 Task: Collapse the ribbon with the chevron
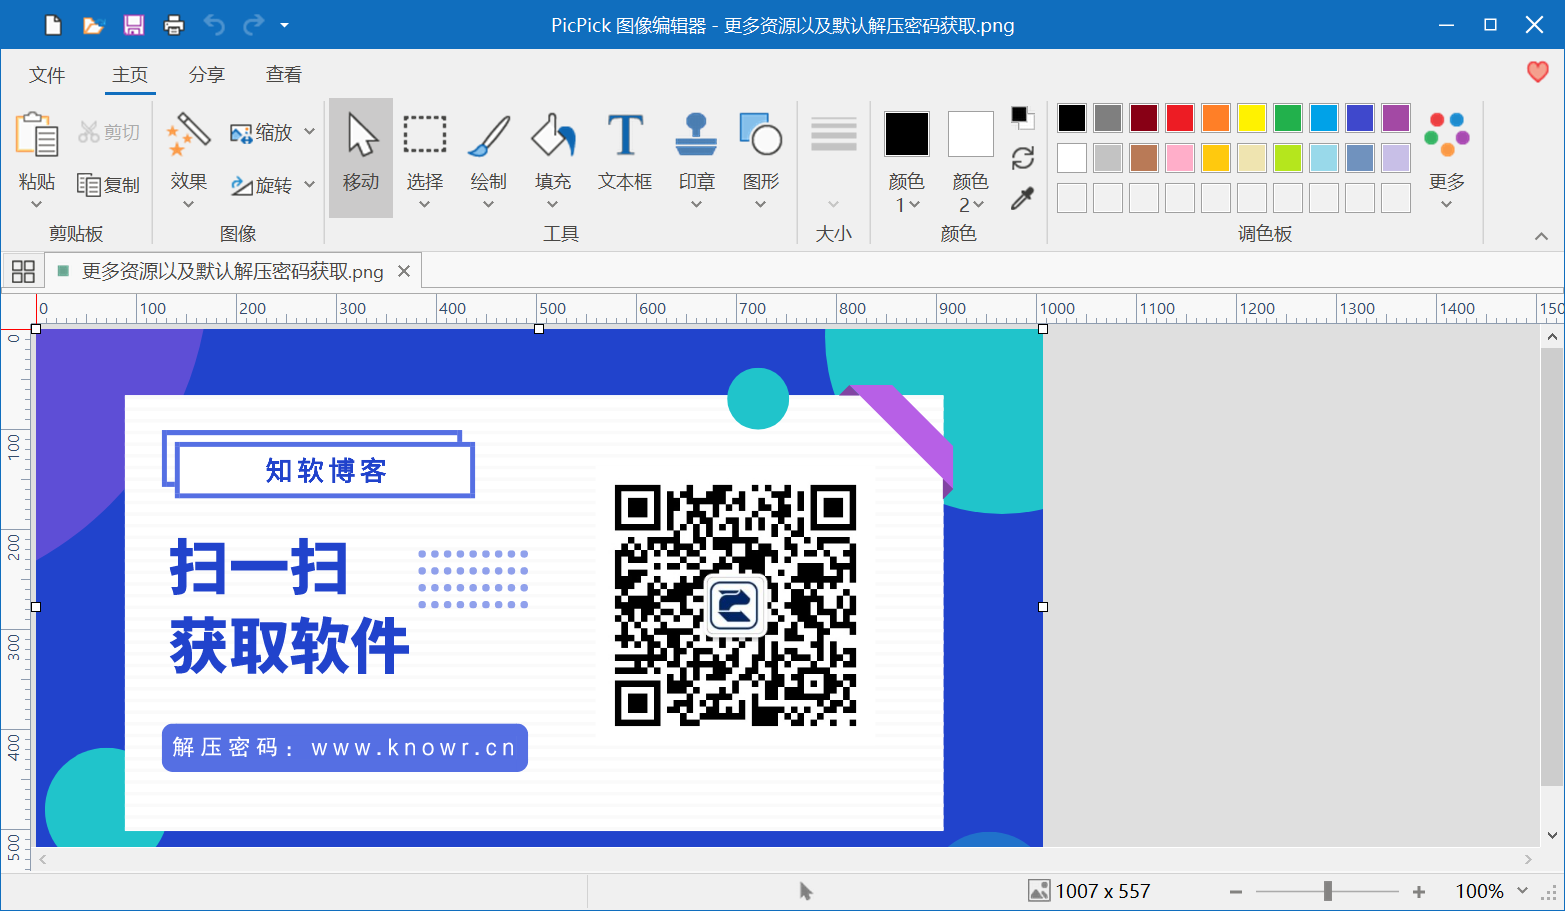pos(1541,236)
